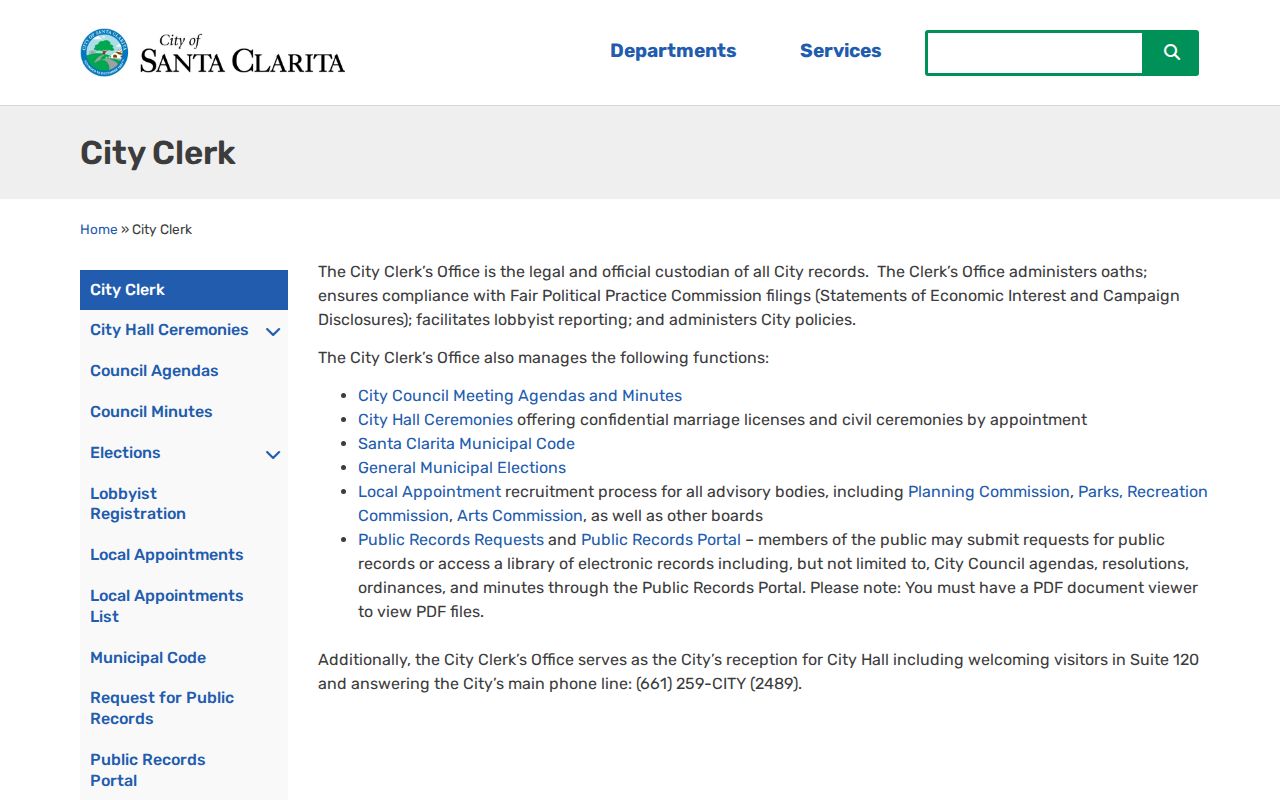Expand the Elections submenu chevron

(x=273, y=454)
